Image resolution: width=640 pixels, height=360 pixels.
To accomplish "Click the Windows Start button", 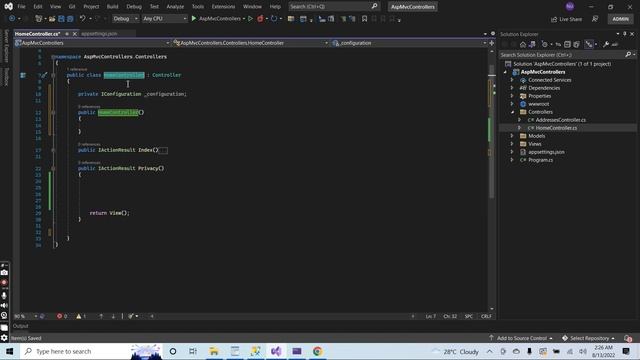I will [10, 351].
